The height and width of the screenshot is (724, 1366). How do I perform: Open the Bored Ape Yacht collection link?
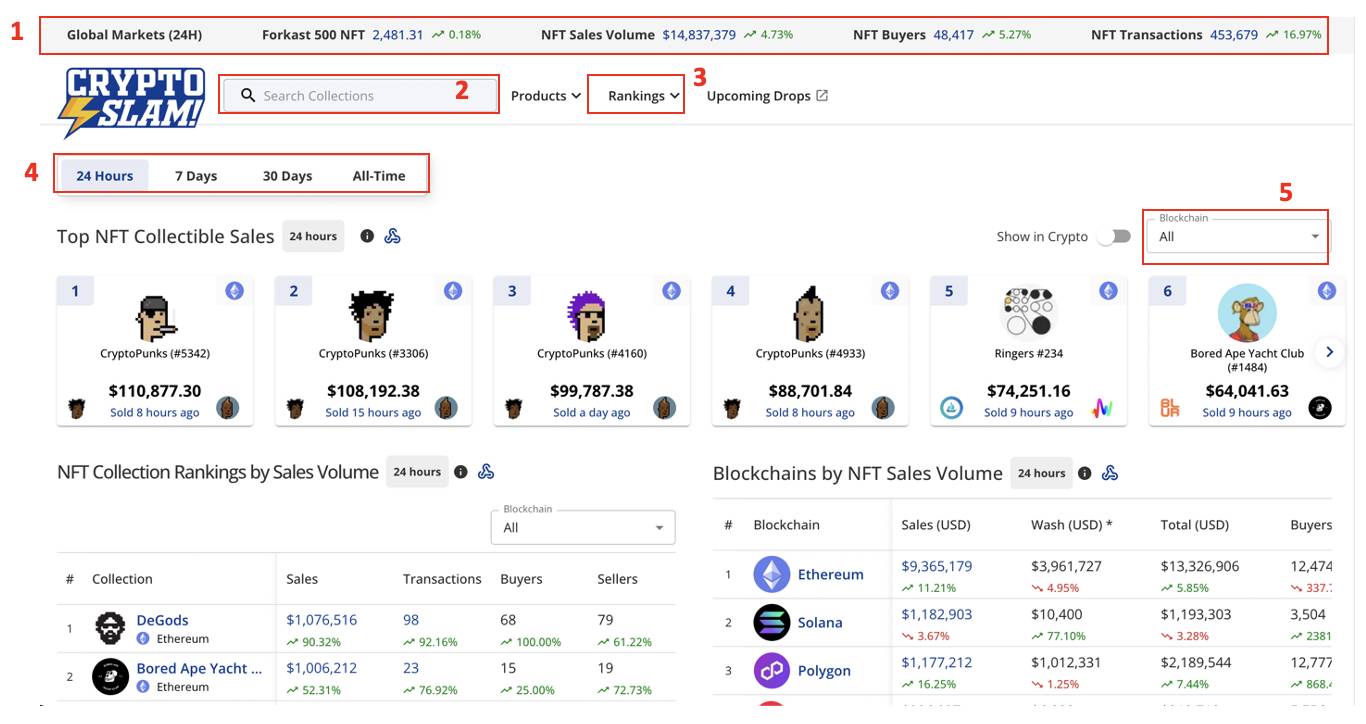coord(200,668)
